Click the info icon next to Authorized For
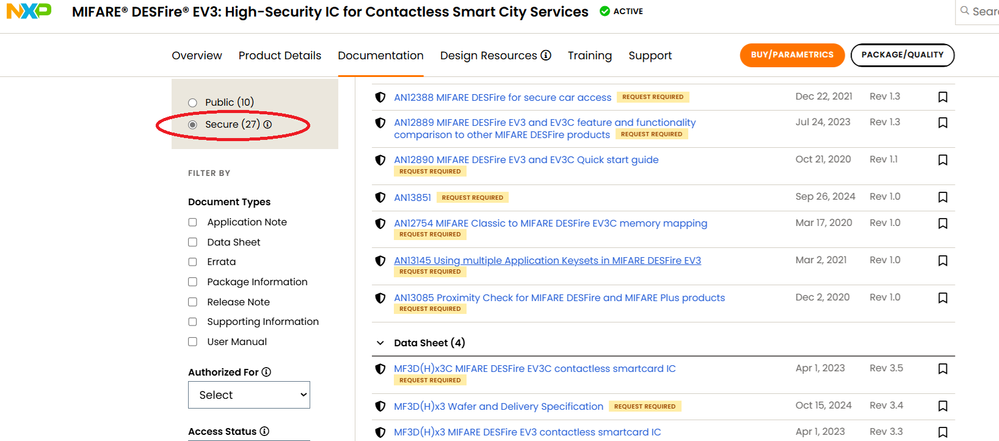This screenshot has height=441, width=999. [x=266, y=373]
